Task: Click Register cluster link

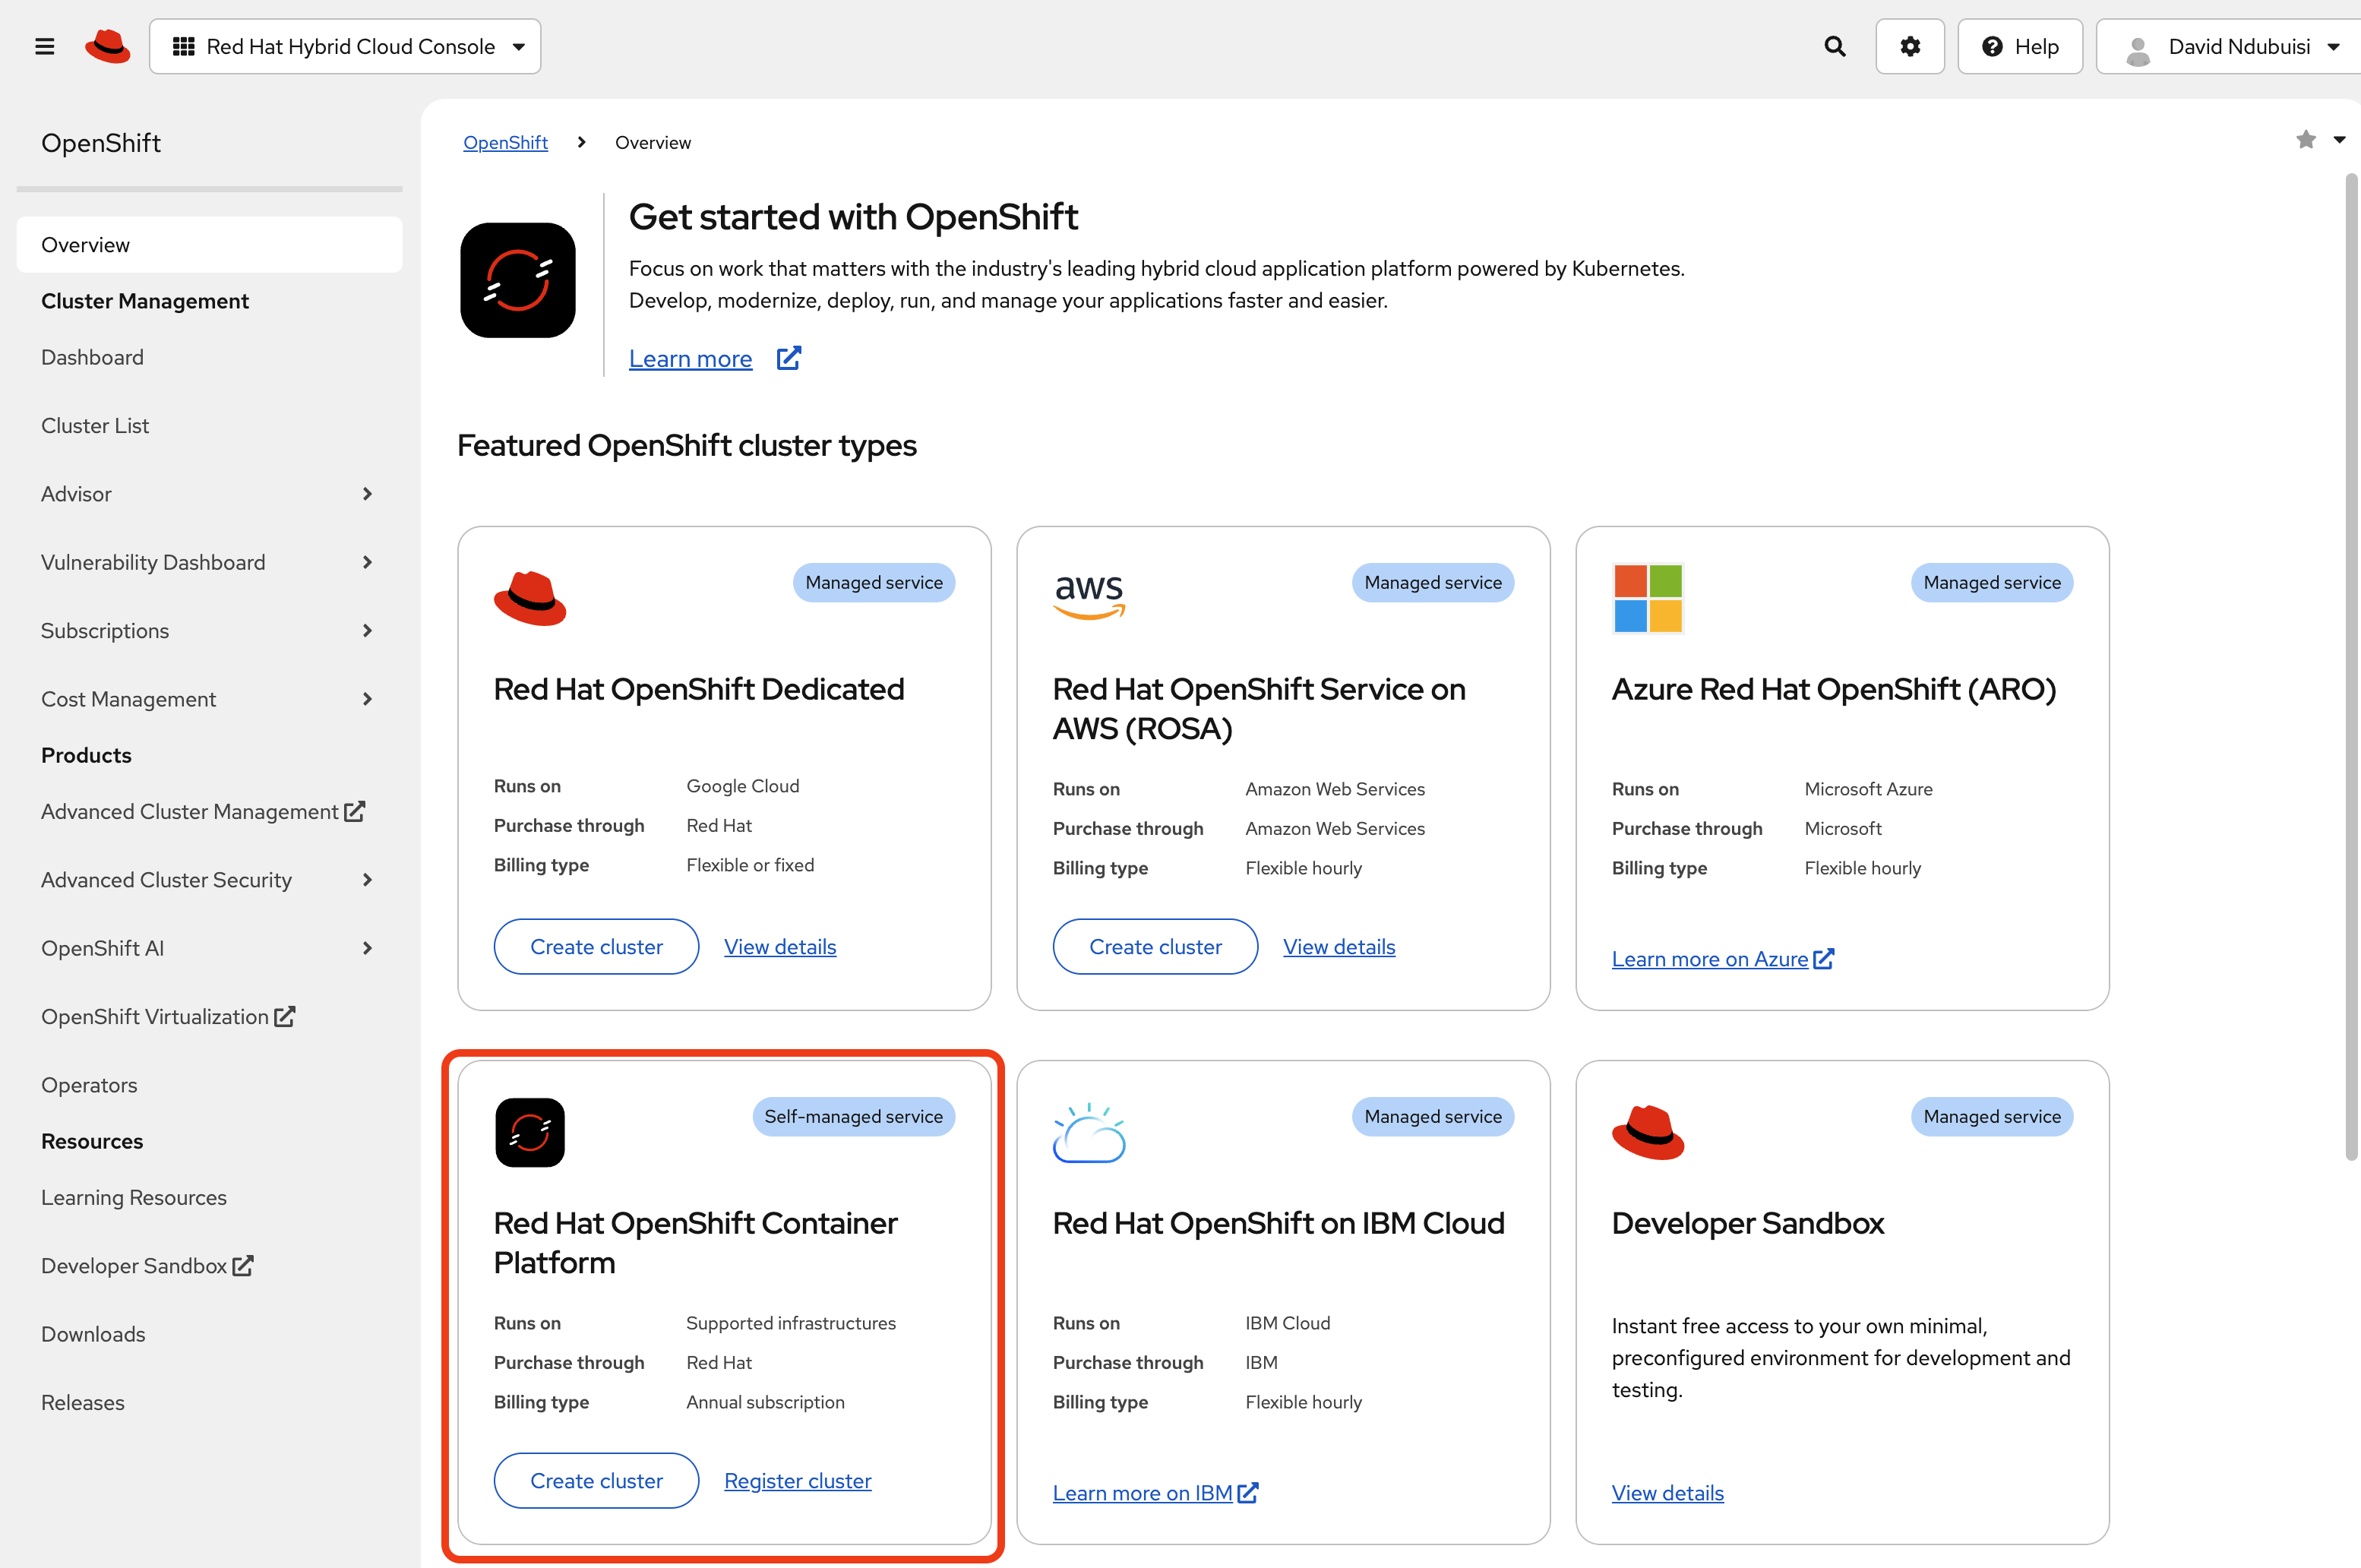Action: 797,1480
